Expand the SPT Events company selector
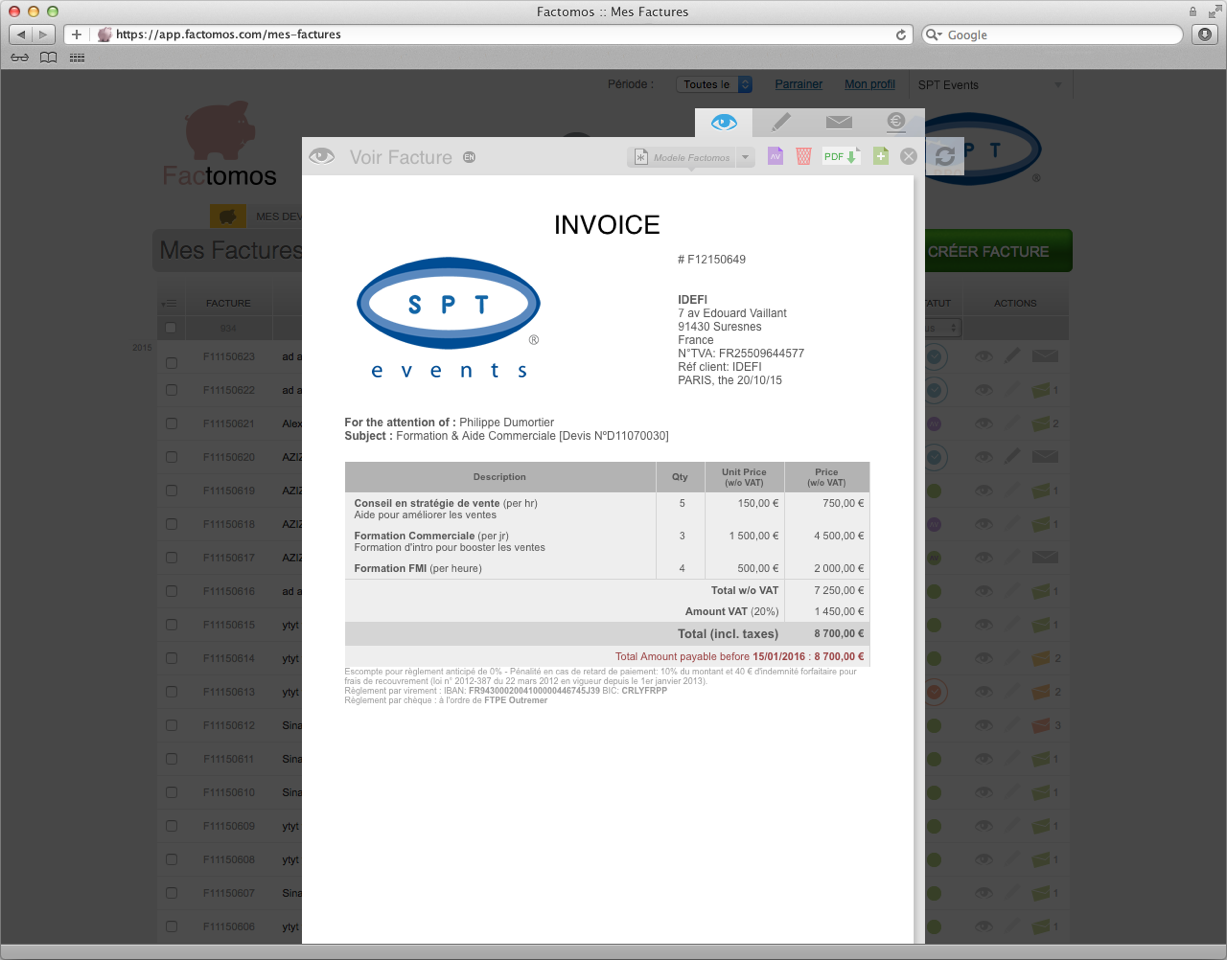 pos(989,85)
